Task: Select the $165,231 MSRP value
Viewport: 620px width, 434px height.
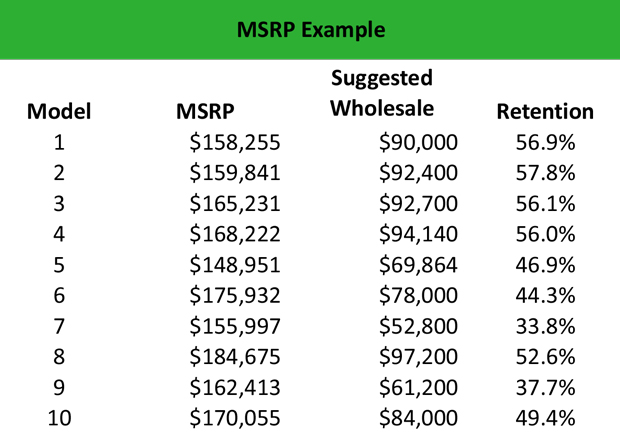Action: 234,204
